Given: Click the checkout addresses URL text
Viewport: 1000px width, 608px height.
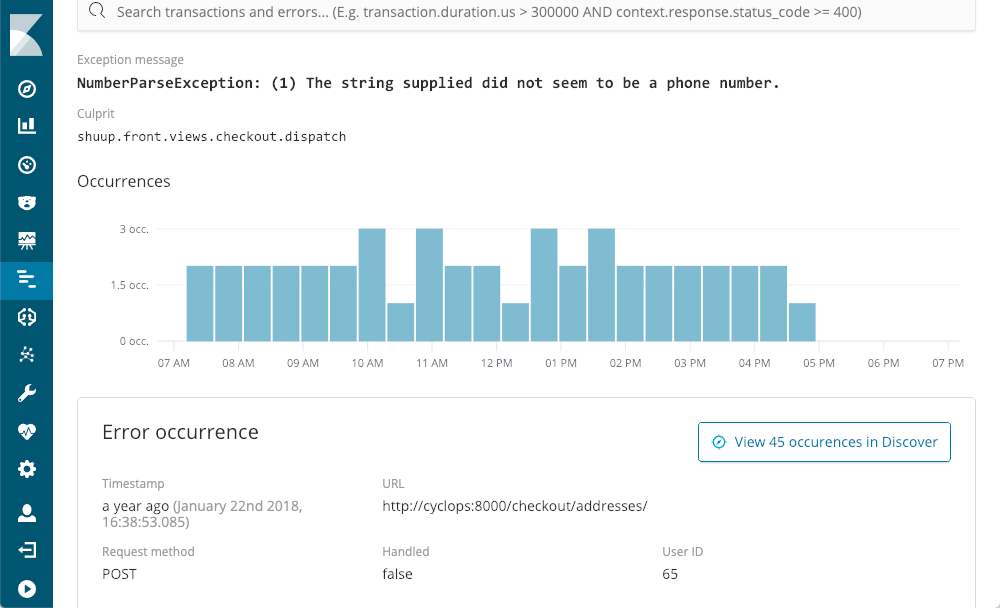Looking at the screenshot, I should (x=515, y=506).
